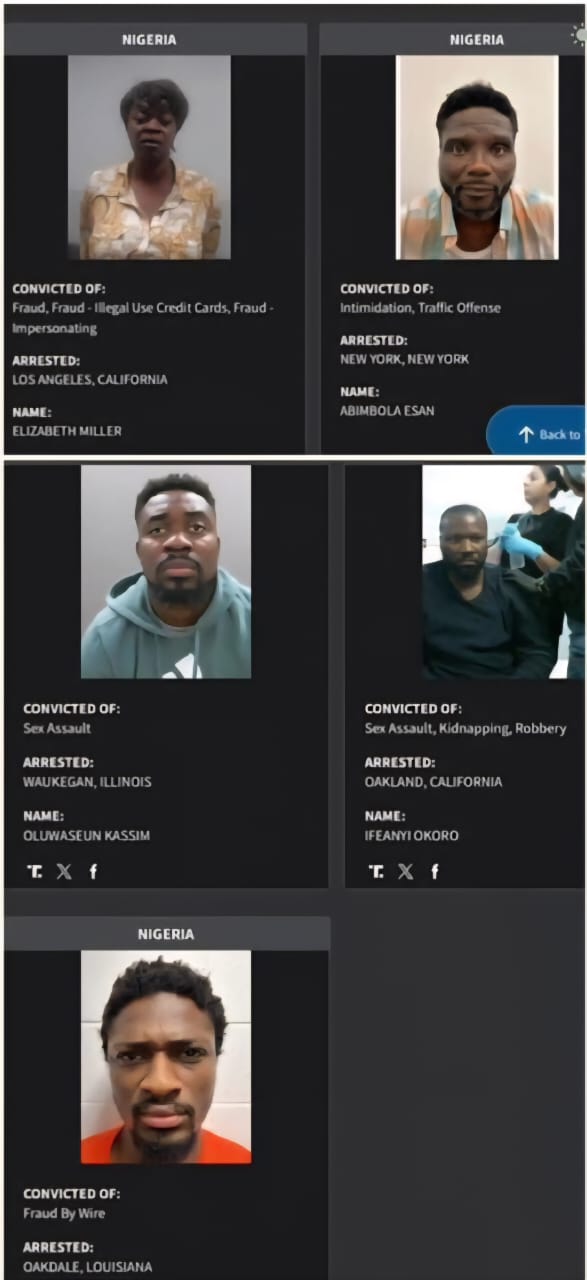
Task: Open the photo on Abimbola Esan card
Action: [x=477, y=158]
